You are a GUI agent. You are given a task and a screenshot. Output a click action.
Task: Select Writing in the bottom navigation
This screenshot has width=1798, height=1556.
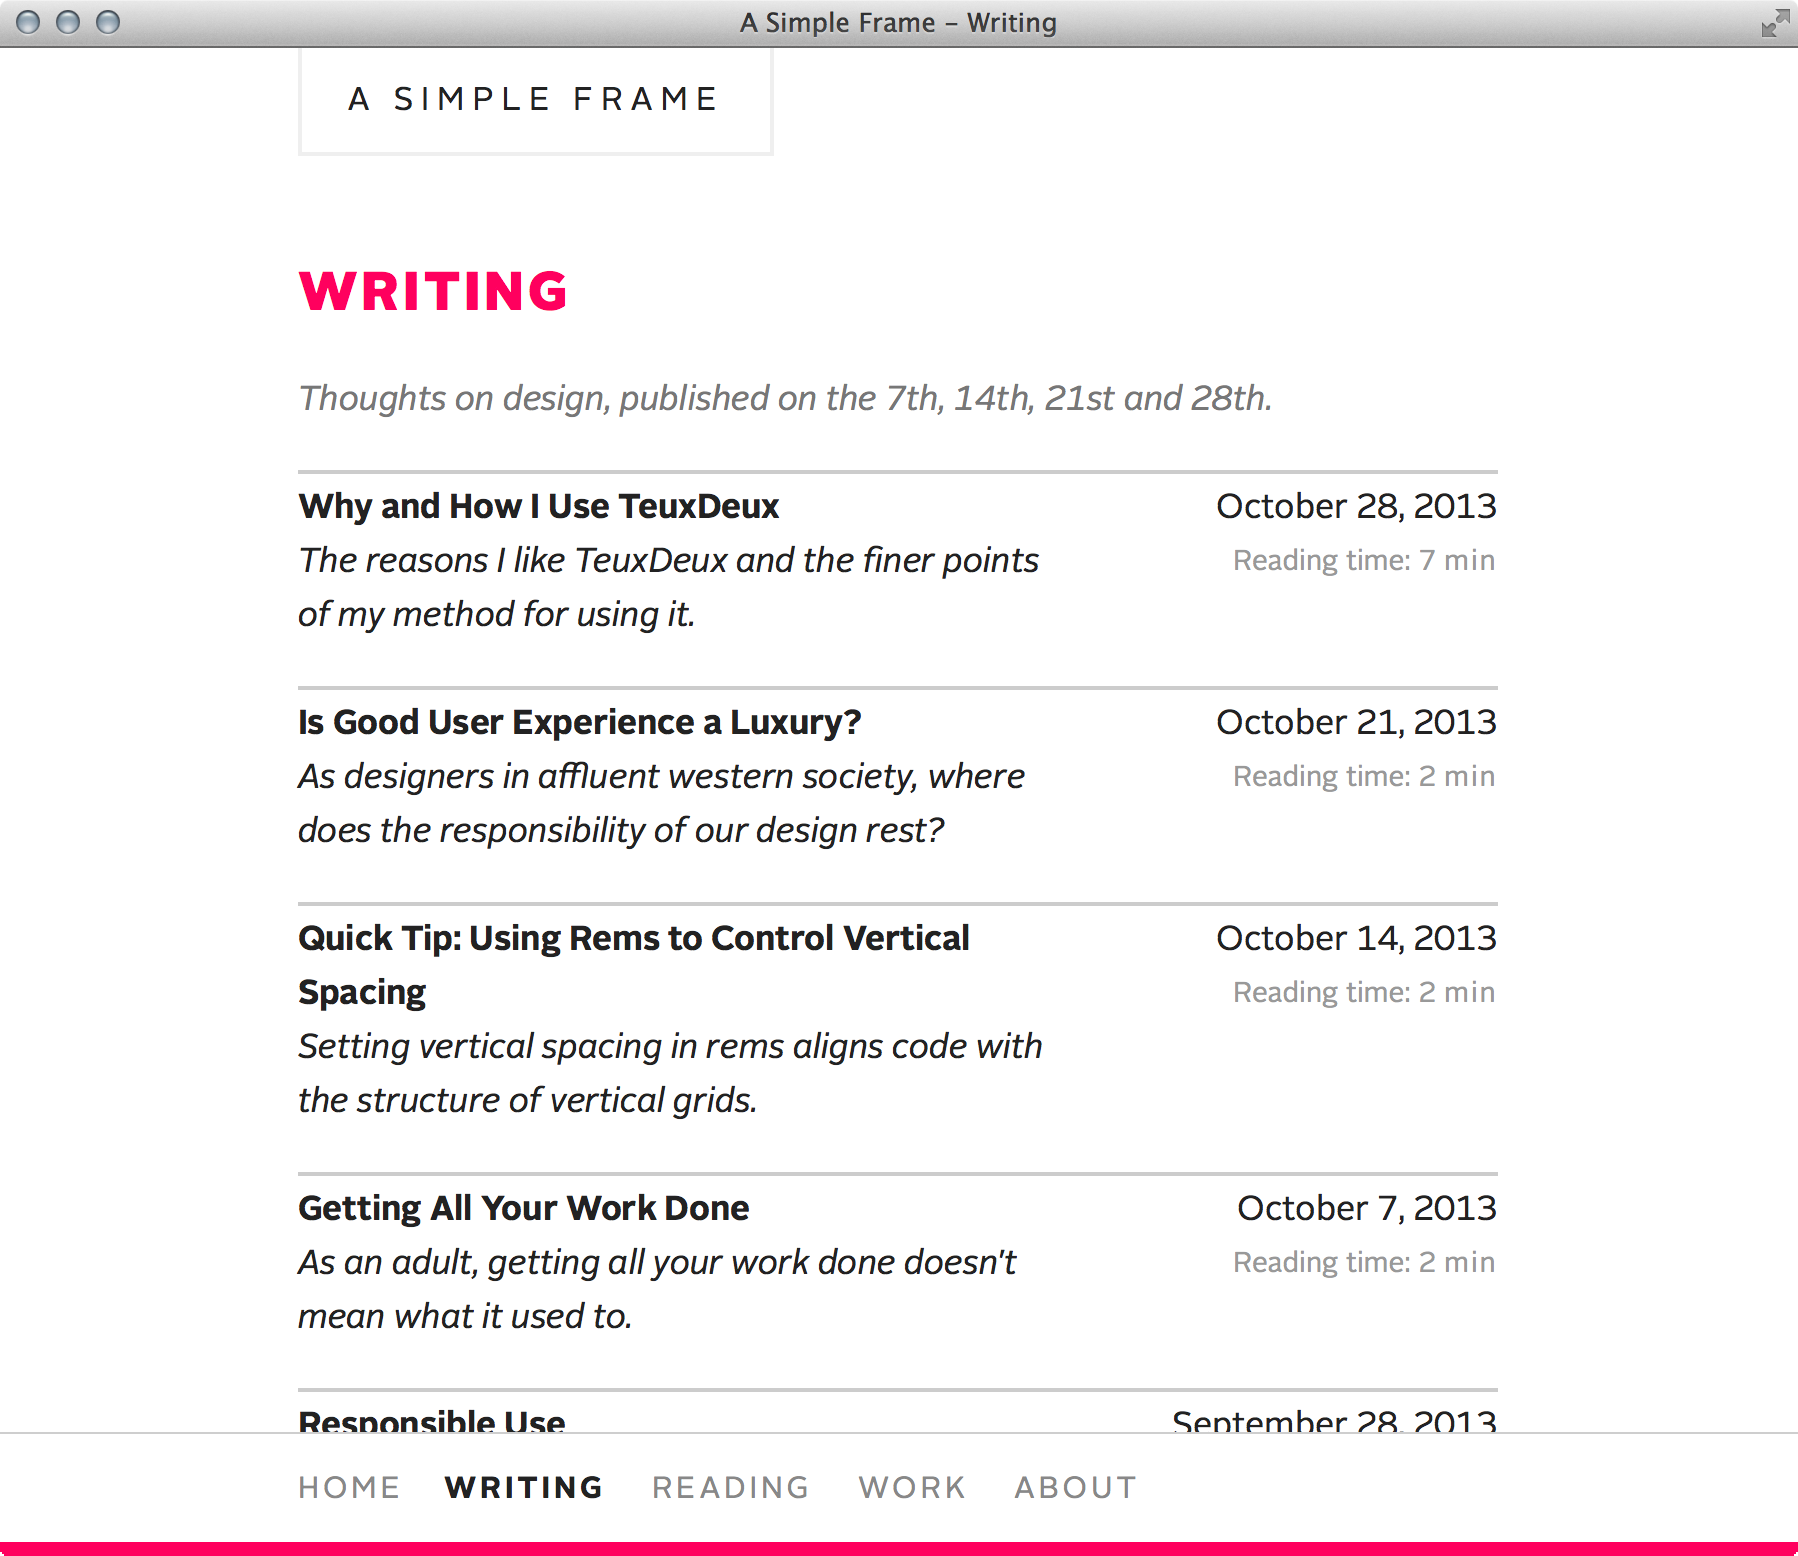(x=524, y=1488)
